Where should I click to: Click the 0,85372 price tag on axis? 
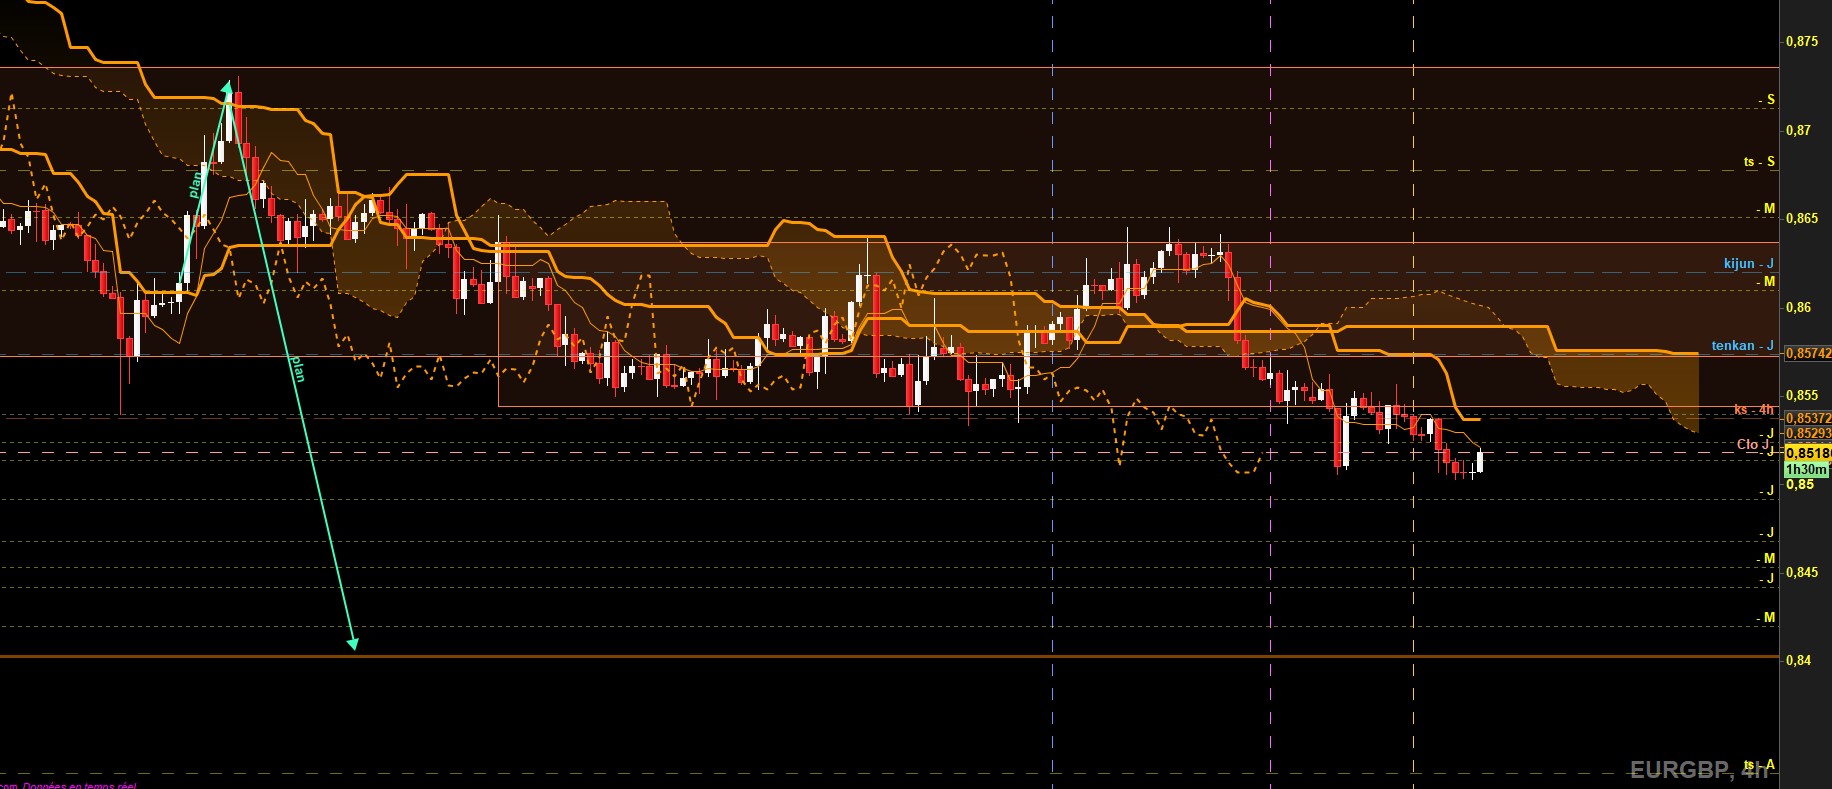click(x=1808, y=418)
